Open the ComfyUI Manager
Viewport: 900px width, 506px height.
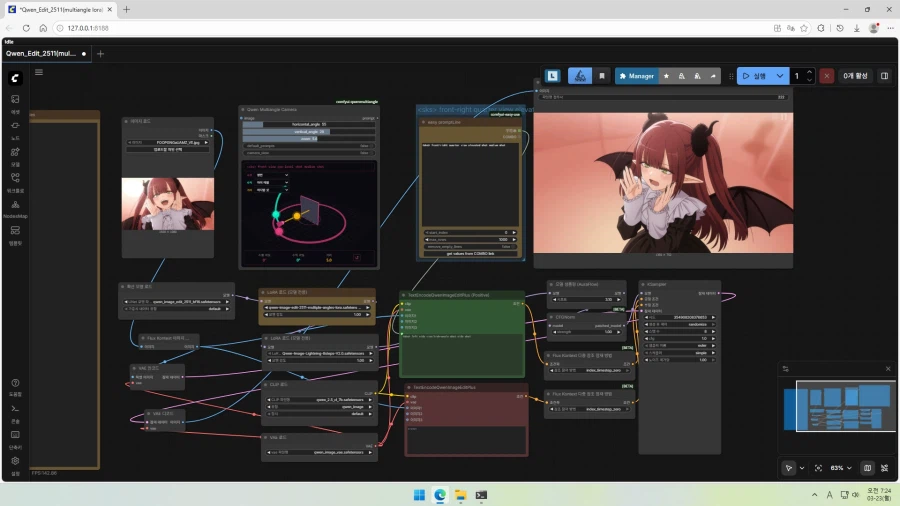636,76
